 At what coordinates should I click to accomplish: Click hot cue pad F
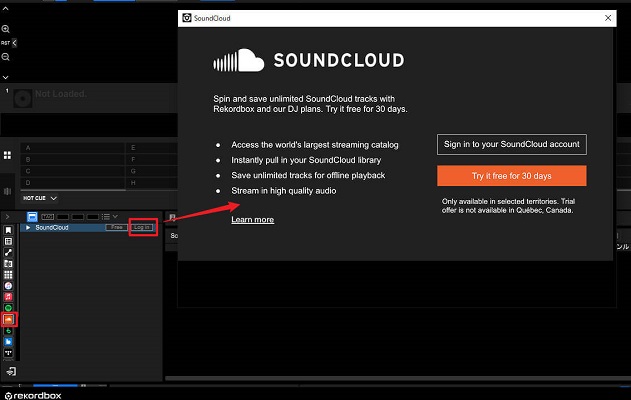tap(152, 159)
